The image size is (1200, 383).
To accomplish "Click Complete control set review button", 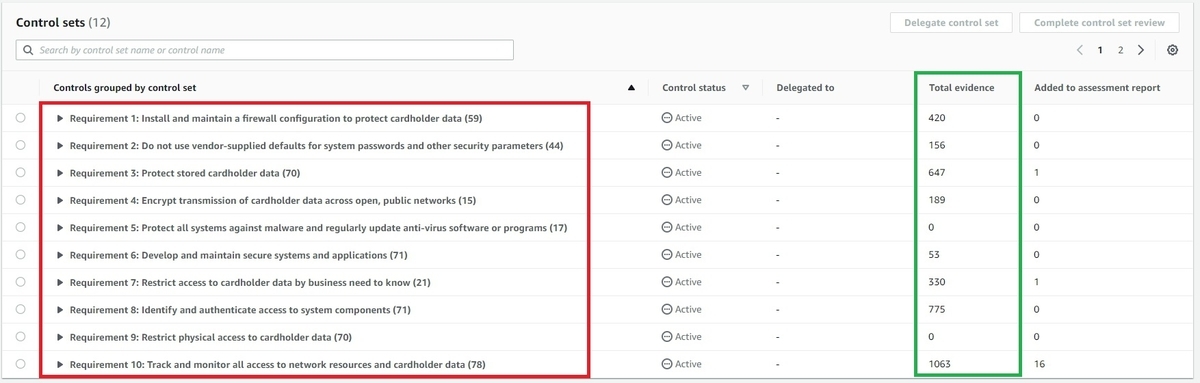I will tap(1100, 22).
